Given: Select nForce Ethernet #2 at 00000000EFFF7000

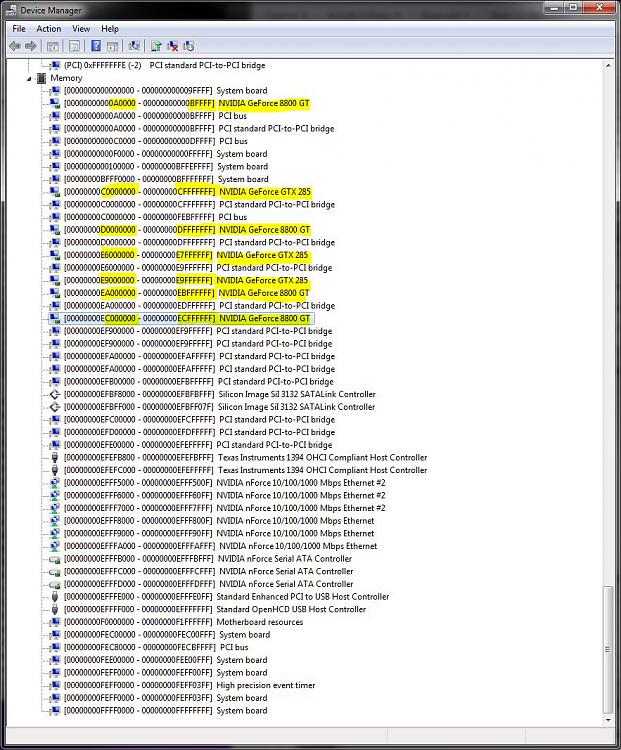Looking at the screenshot, I should click(x=224, y=508).
